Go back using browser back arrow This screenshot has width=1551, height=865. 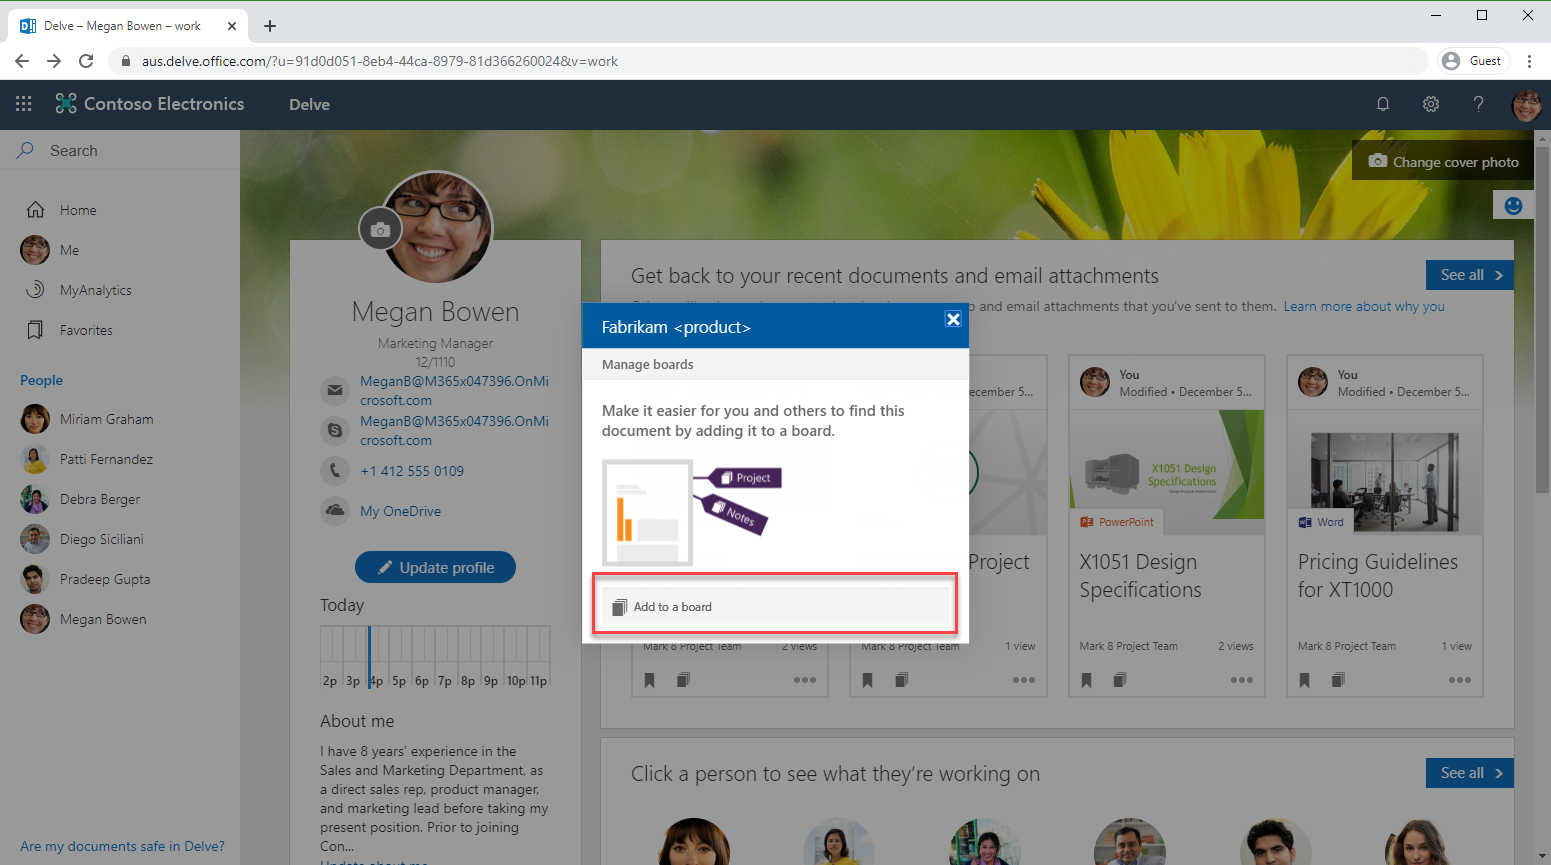tap(22, 61)
